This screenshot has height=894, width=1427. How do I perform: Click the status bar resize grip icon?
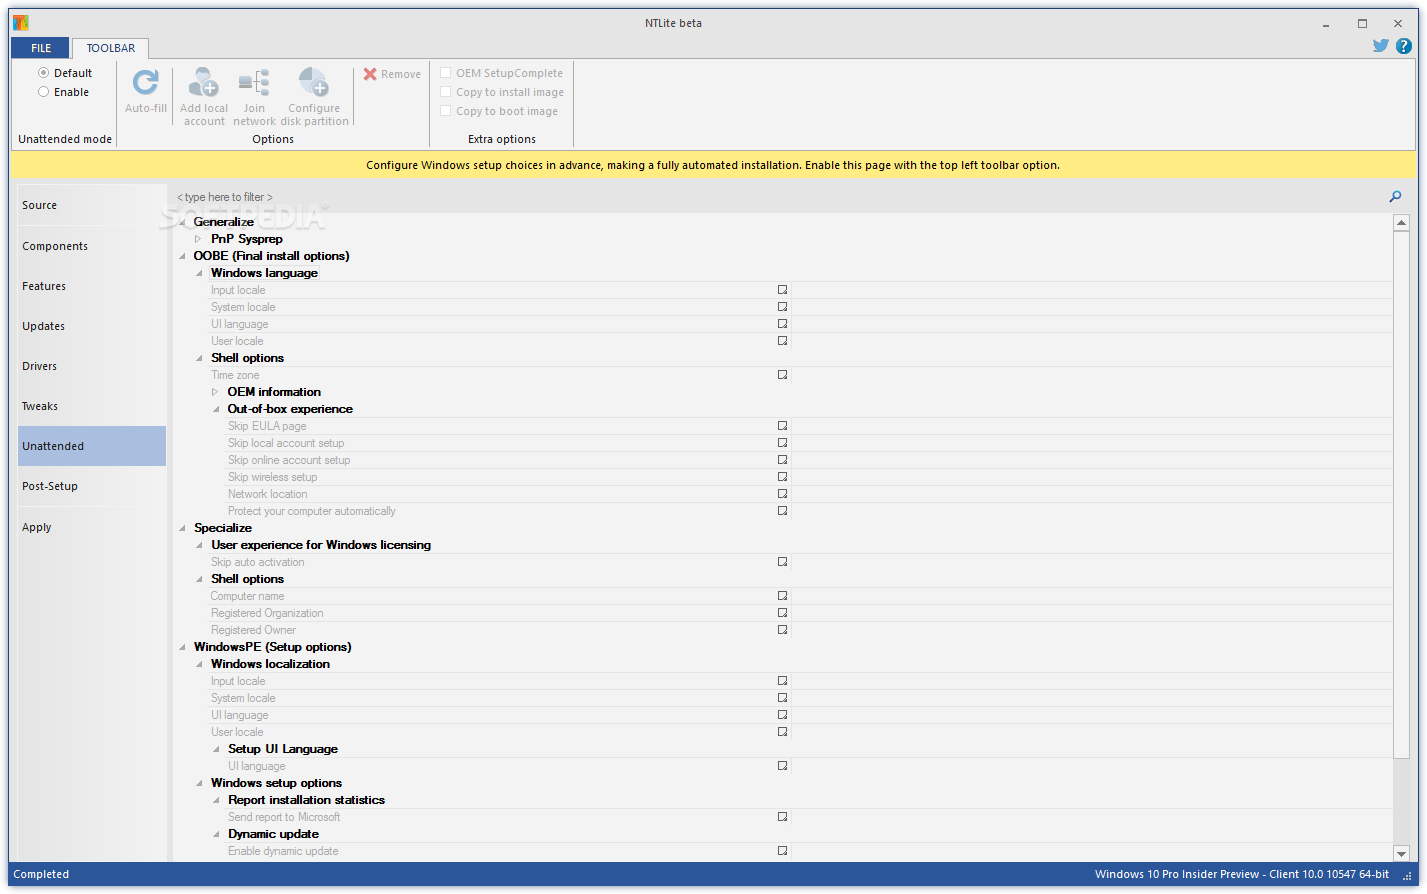pos(1408,876)
